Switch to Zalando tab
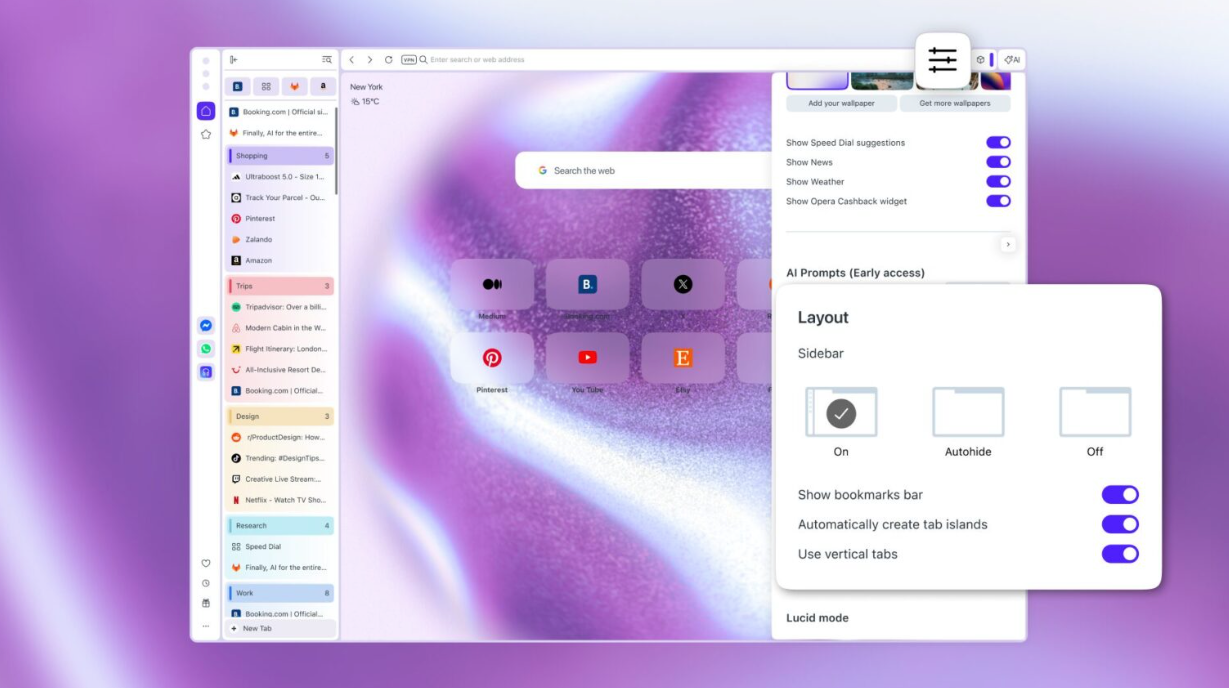Screen dimensions: 1229x688 281,240
